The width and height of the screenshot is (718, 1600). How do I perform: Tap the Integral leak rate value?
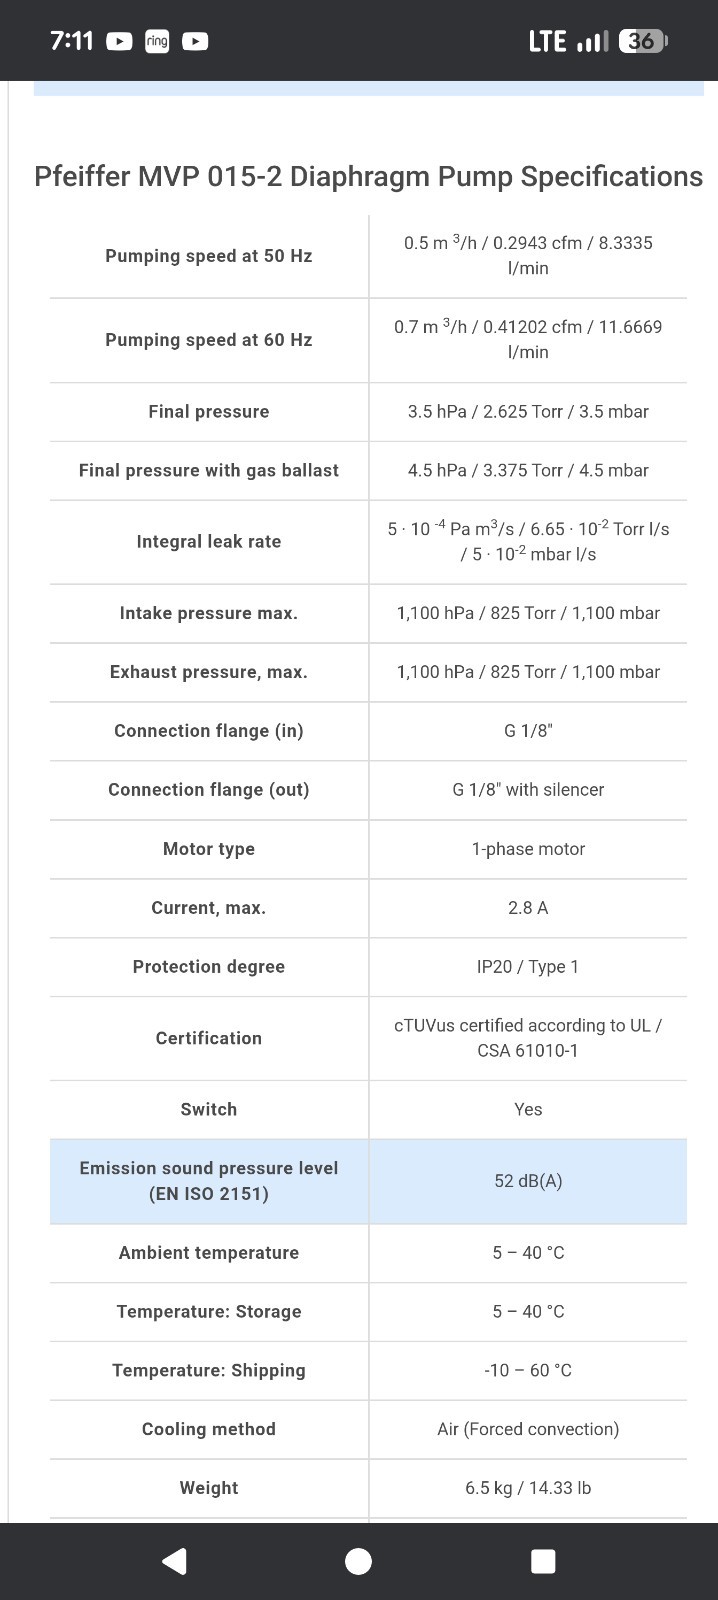(528, 541)
